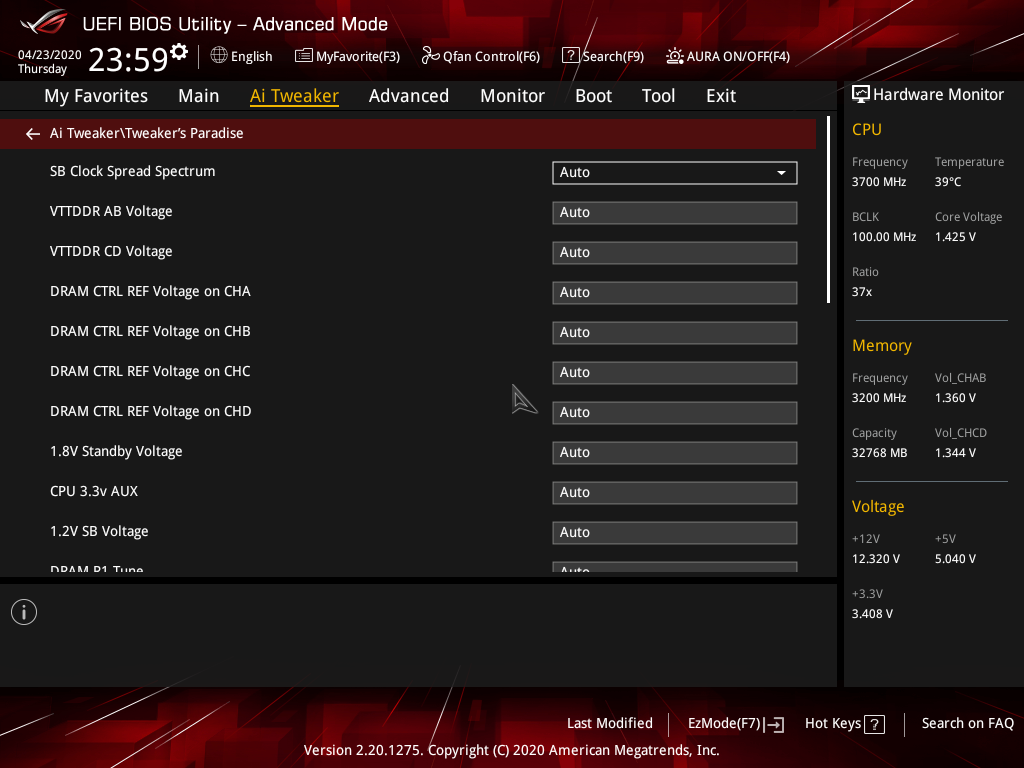Screen dimensions: 1024x768
Task: Toggle AURA ON/OFF light icon
Action: click(x=675, y=56)
